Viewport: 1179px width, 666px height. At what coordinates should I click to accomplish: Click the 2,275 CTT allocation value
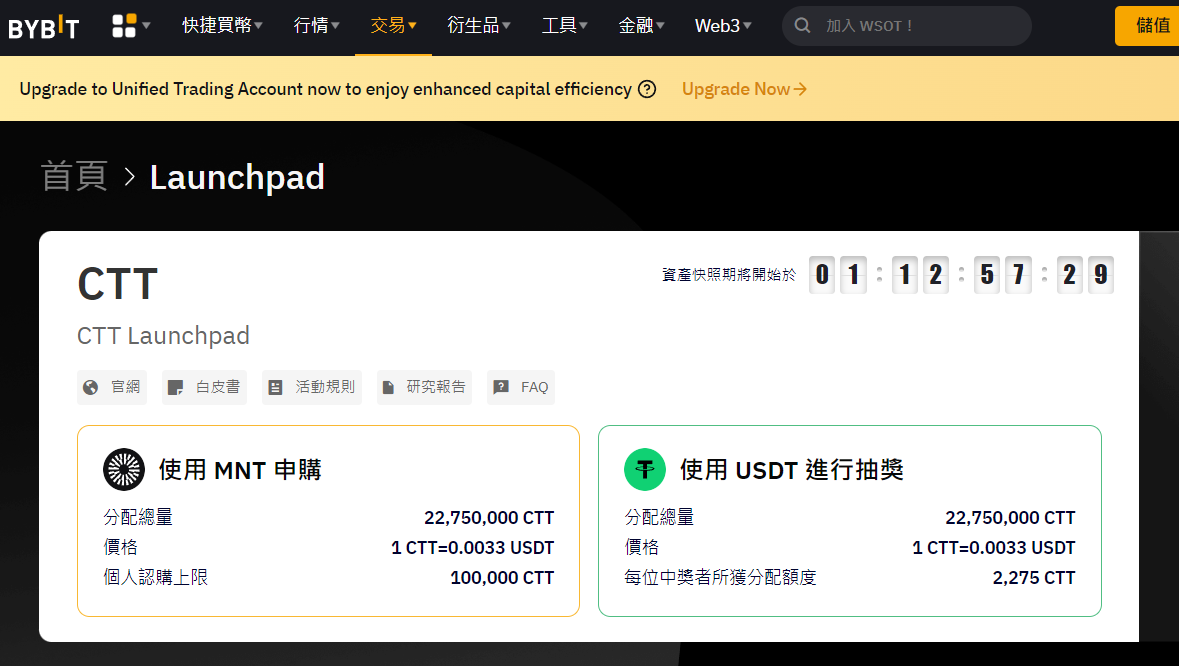pos(1034,577)
